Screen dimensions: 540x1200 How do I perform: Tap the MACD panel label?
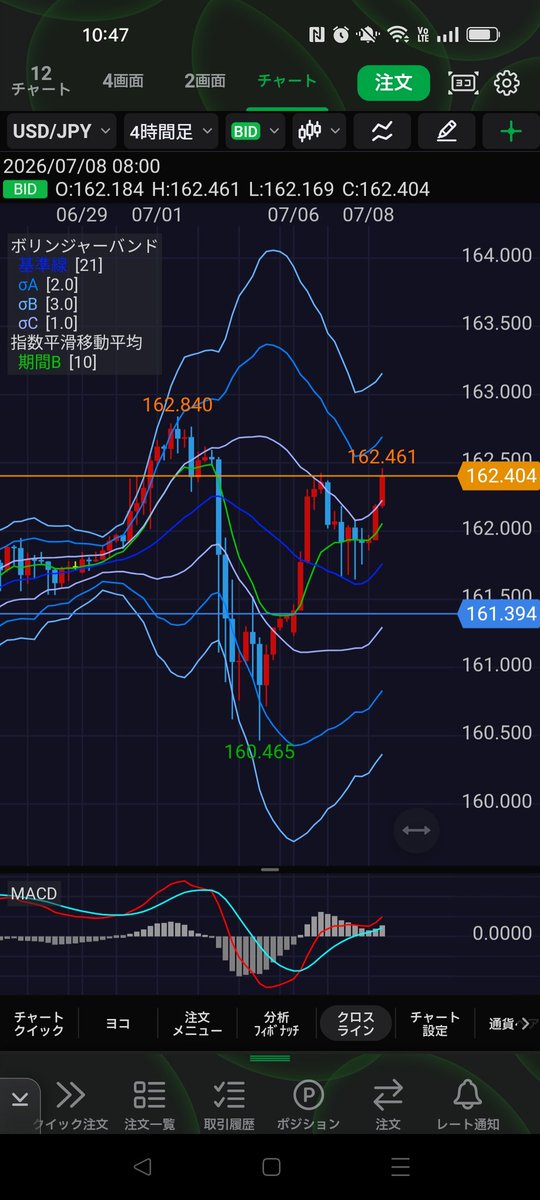(34, 893)
